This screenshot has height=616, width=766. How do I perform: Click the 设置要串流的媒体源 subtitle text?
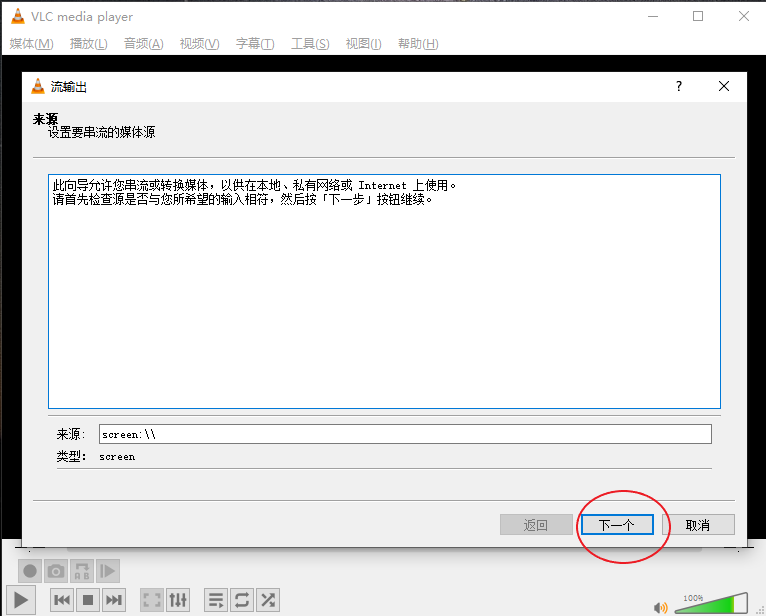(x=102, y=132)
